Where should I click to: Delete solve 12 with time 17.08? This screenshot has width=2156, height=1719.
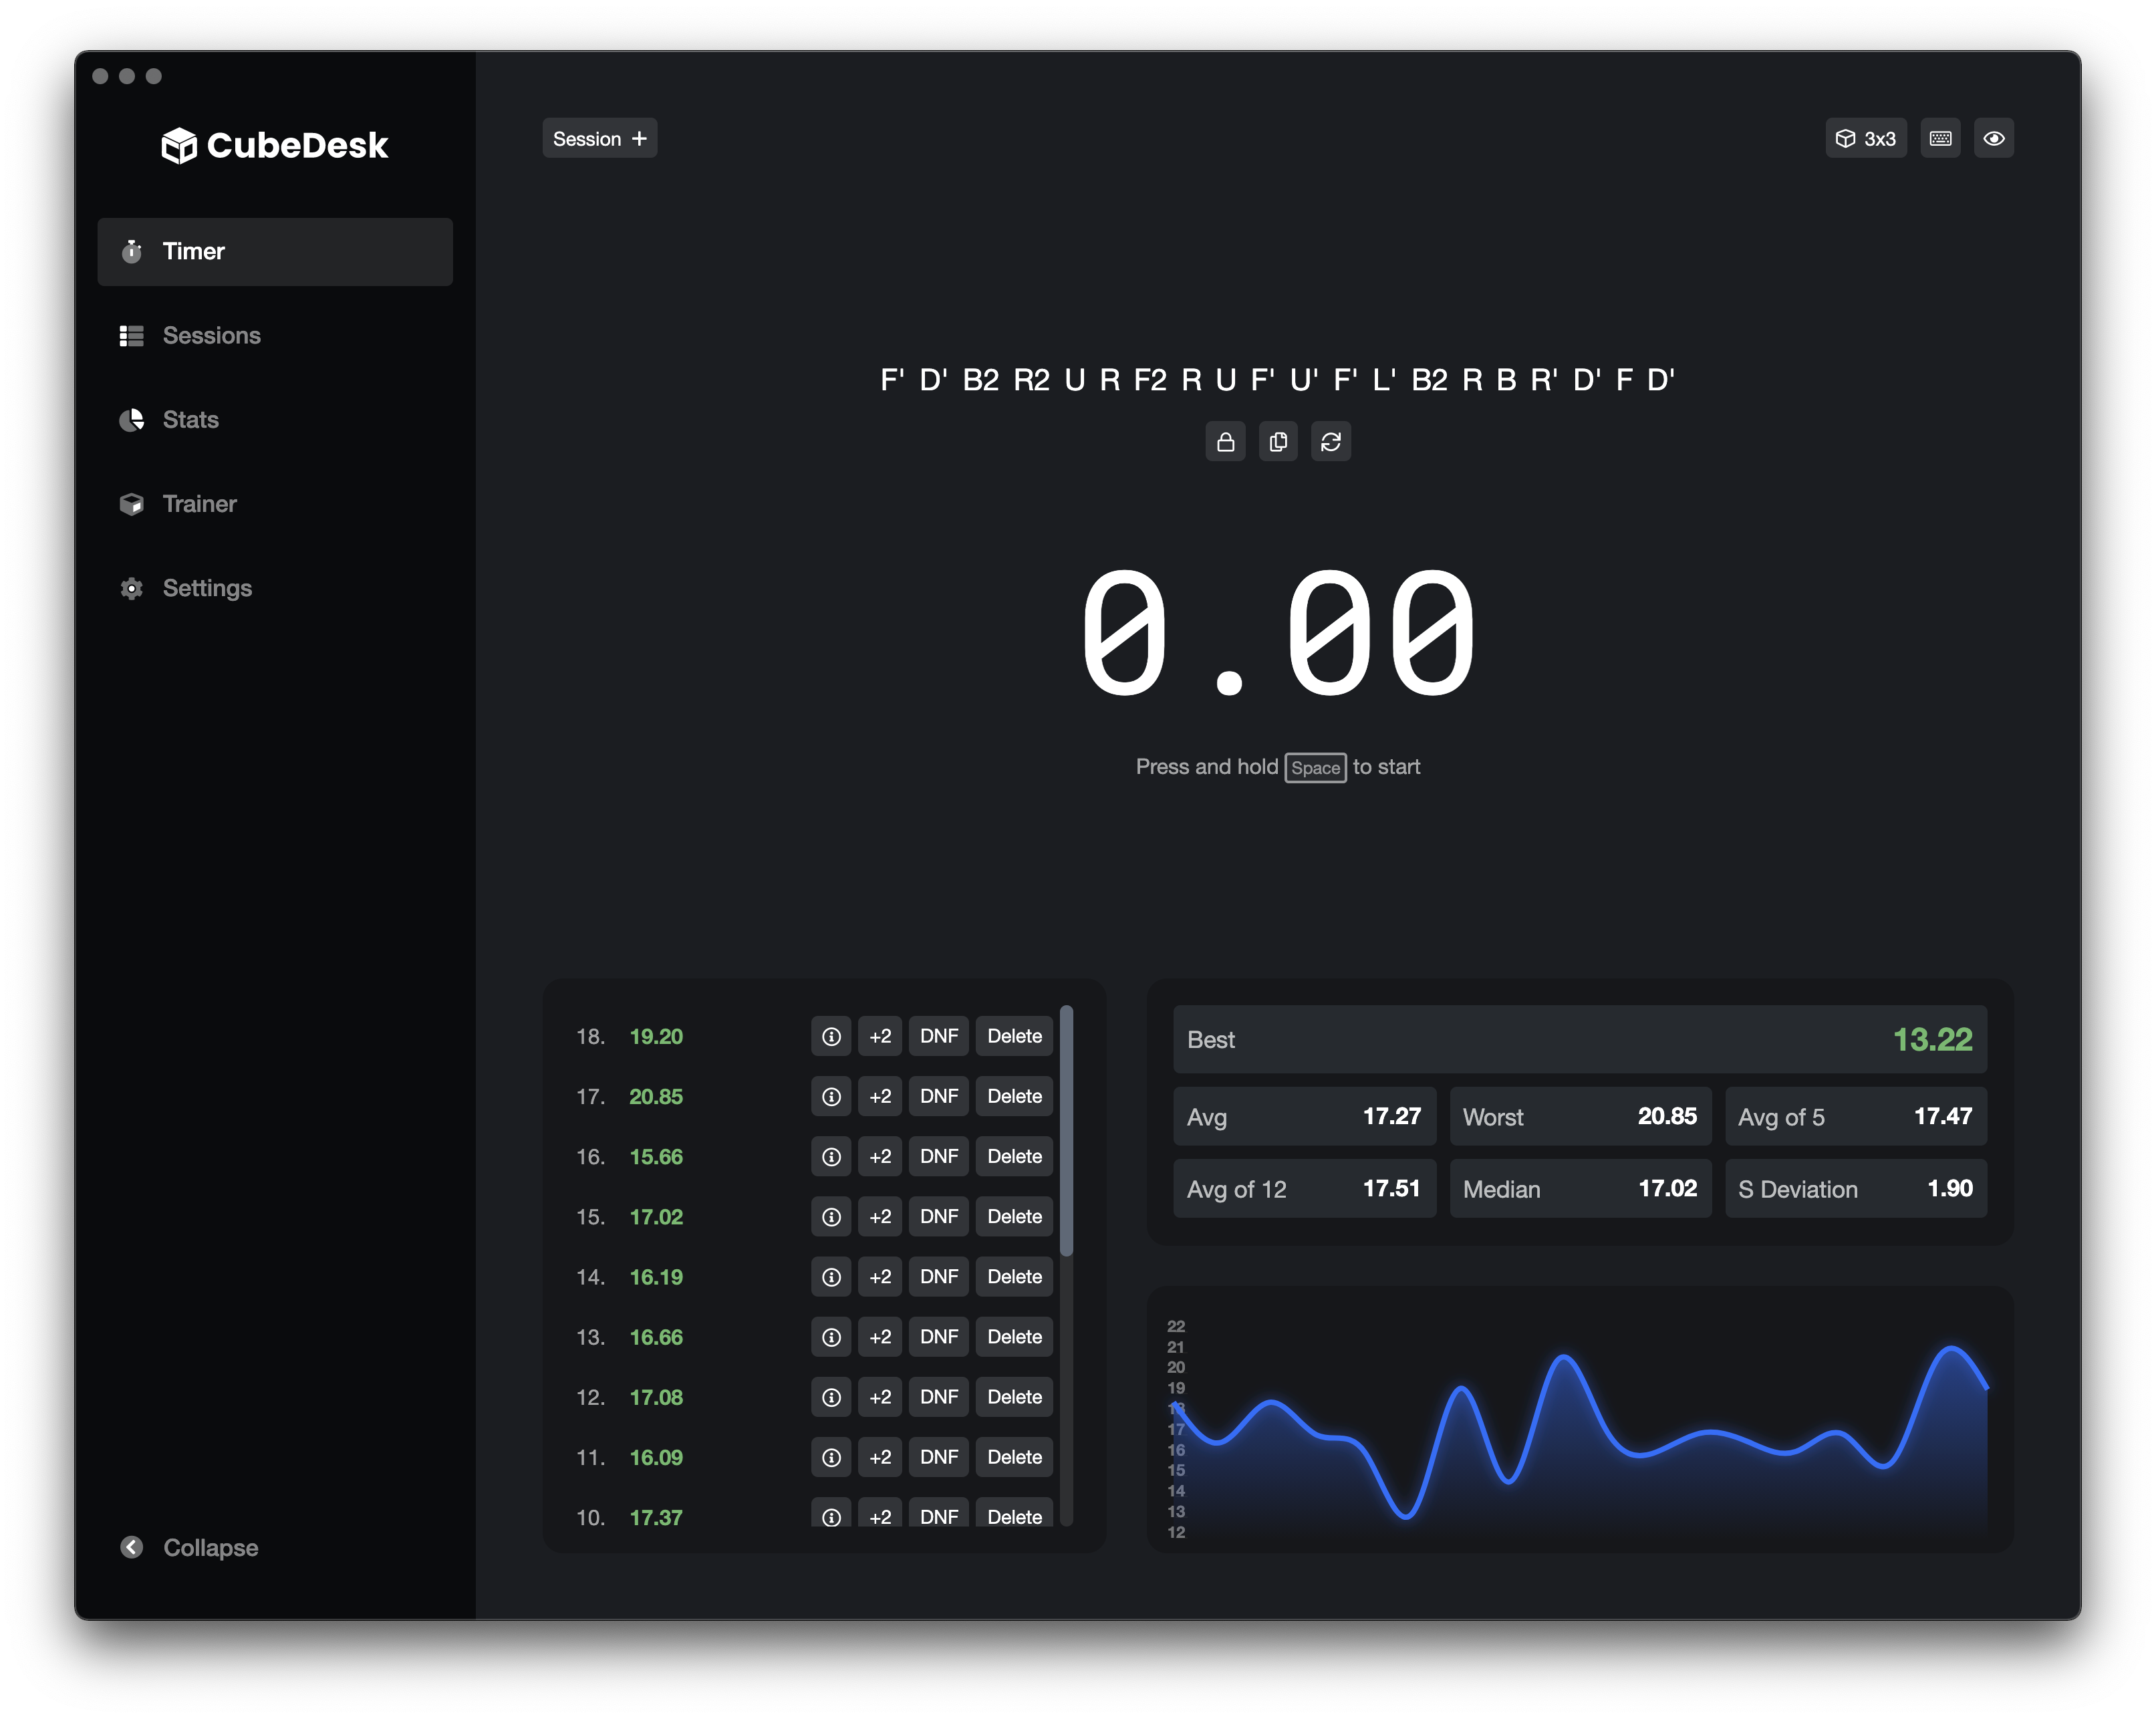1014,1397
